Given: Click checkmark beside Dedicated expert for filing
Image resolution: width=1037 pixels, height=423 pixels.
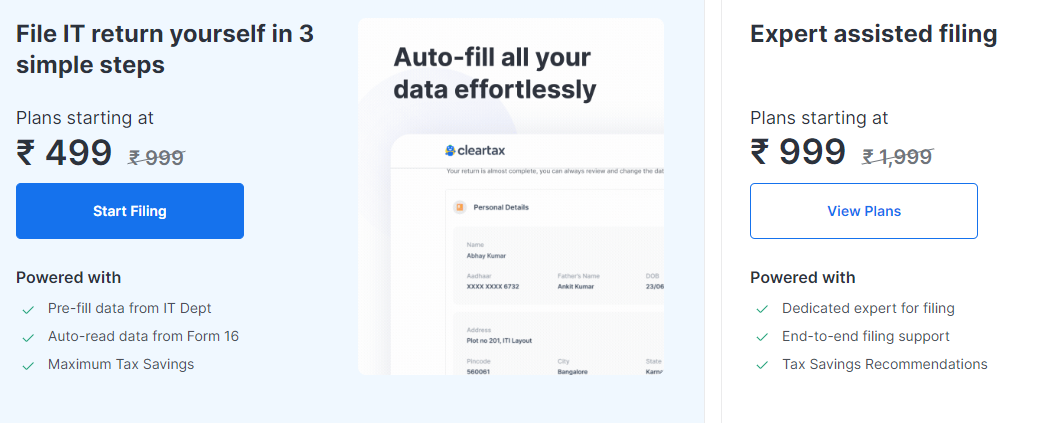Looking at the screenshot, I should click(762, 309).
